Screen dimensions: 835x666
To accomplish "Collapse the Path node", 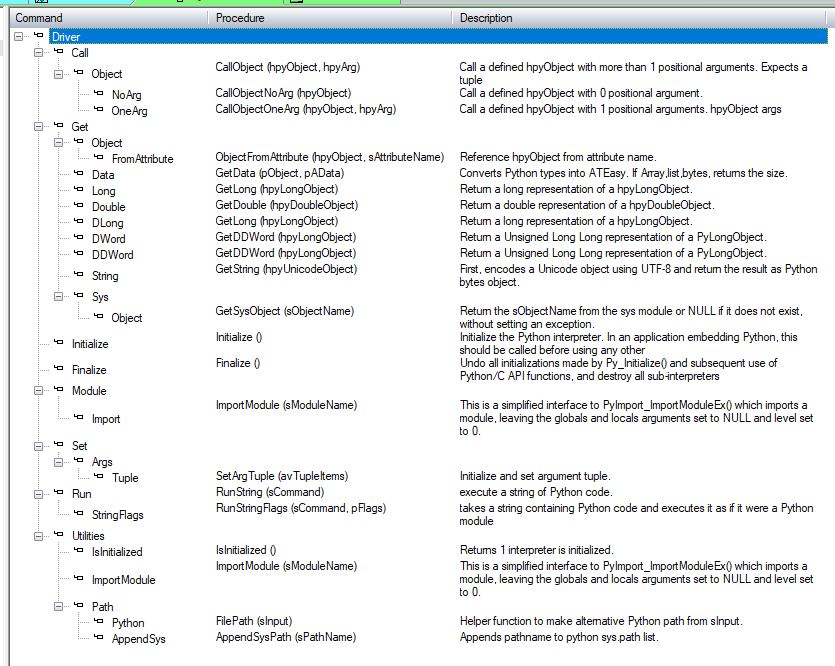I will tap(58, 606).
